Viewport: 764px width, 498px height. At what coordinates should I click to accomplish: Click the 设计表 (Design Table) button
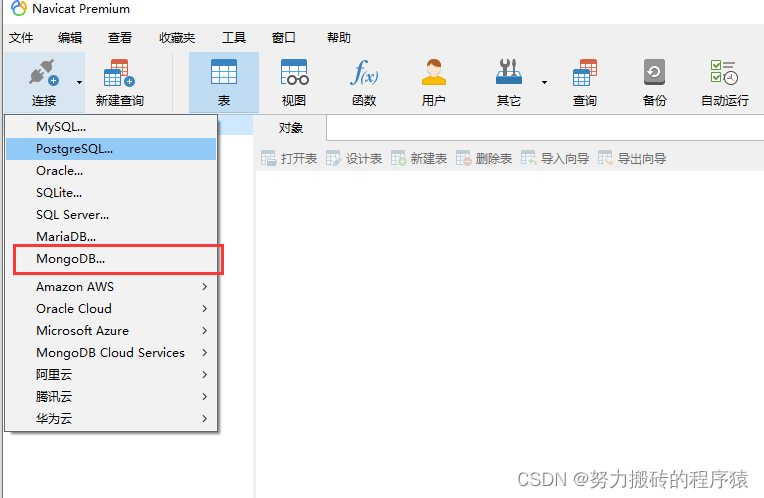(x=354, y=158)
